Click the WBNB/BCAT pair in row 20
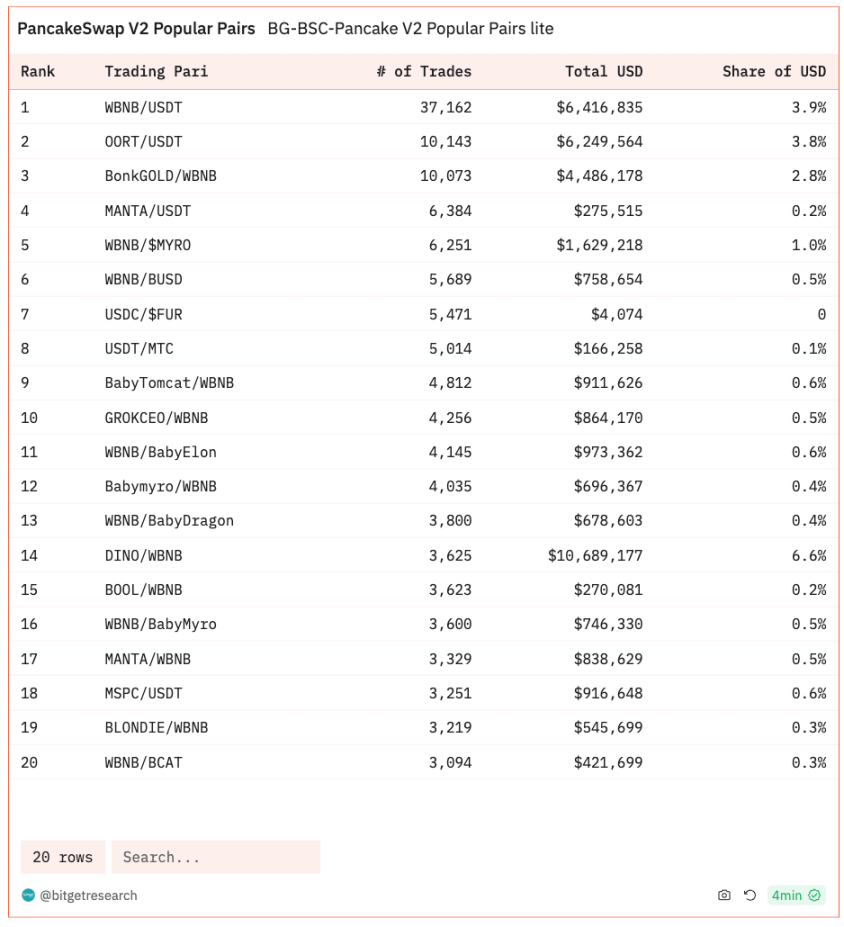The width and height of the screenshot is (844, 927). pyautogui.click(x=144, y=763)
